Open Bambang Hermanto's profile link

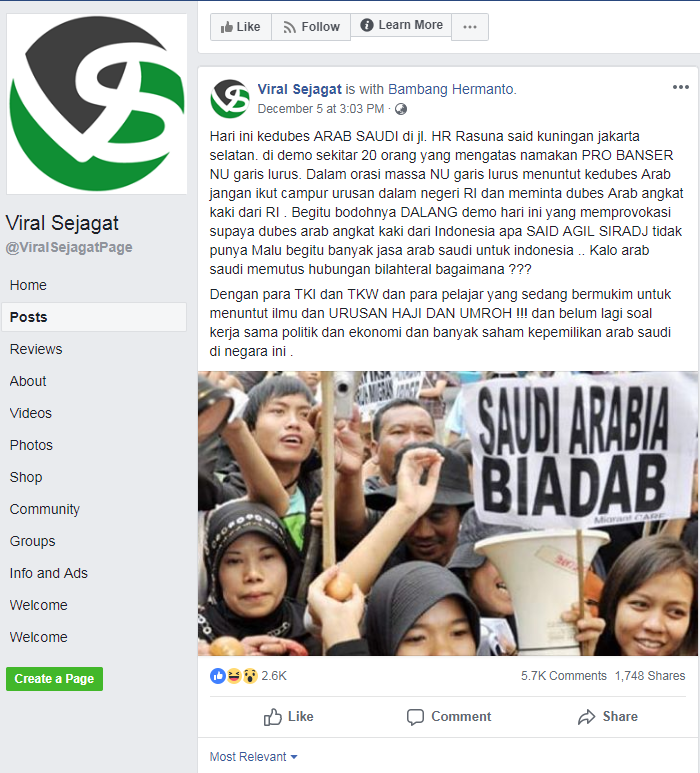tap(451, 89)
